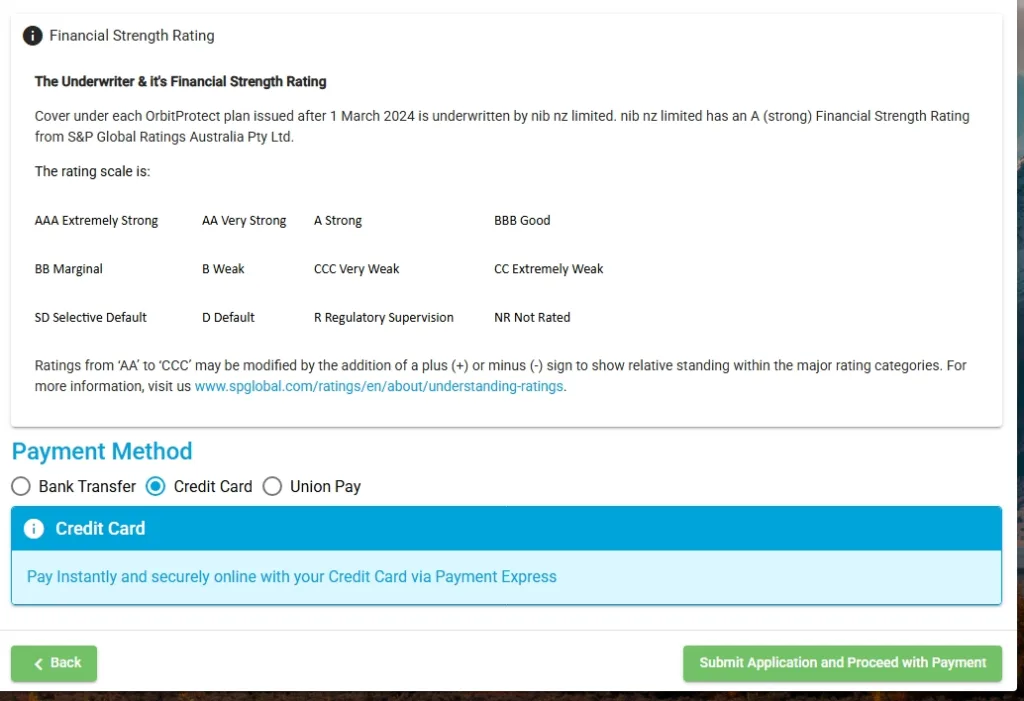Click the 'CCC Very Weak' rating entry
This screenshot has width=1024, height=701.
click(357, 269)
